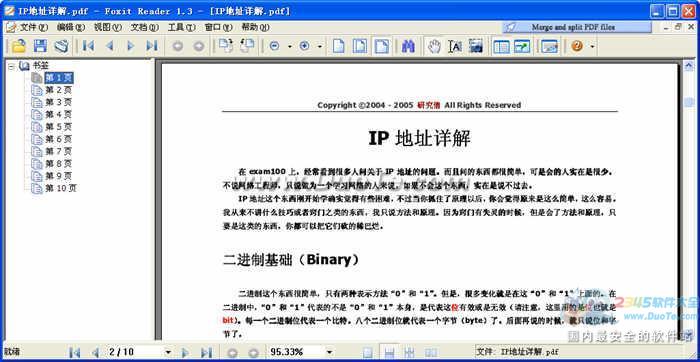700x362 pixels.
Task: Select bookmark 第 5 页
Action: 58,127
